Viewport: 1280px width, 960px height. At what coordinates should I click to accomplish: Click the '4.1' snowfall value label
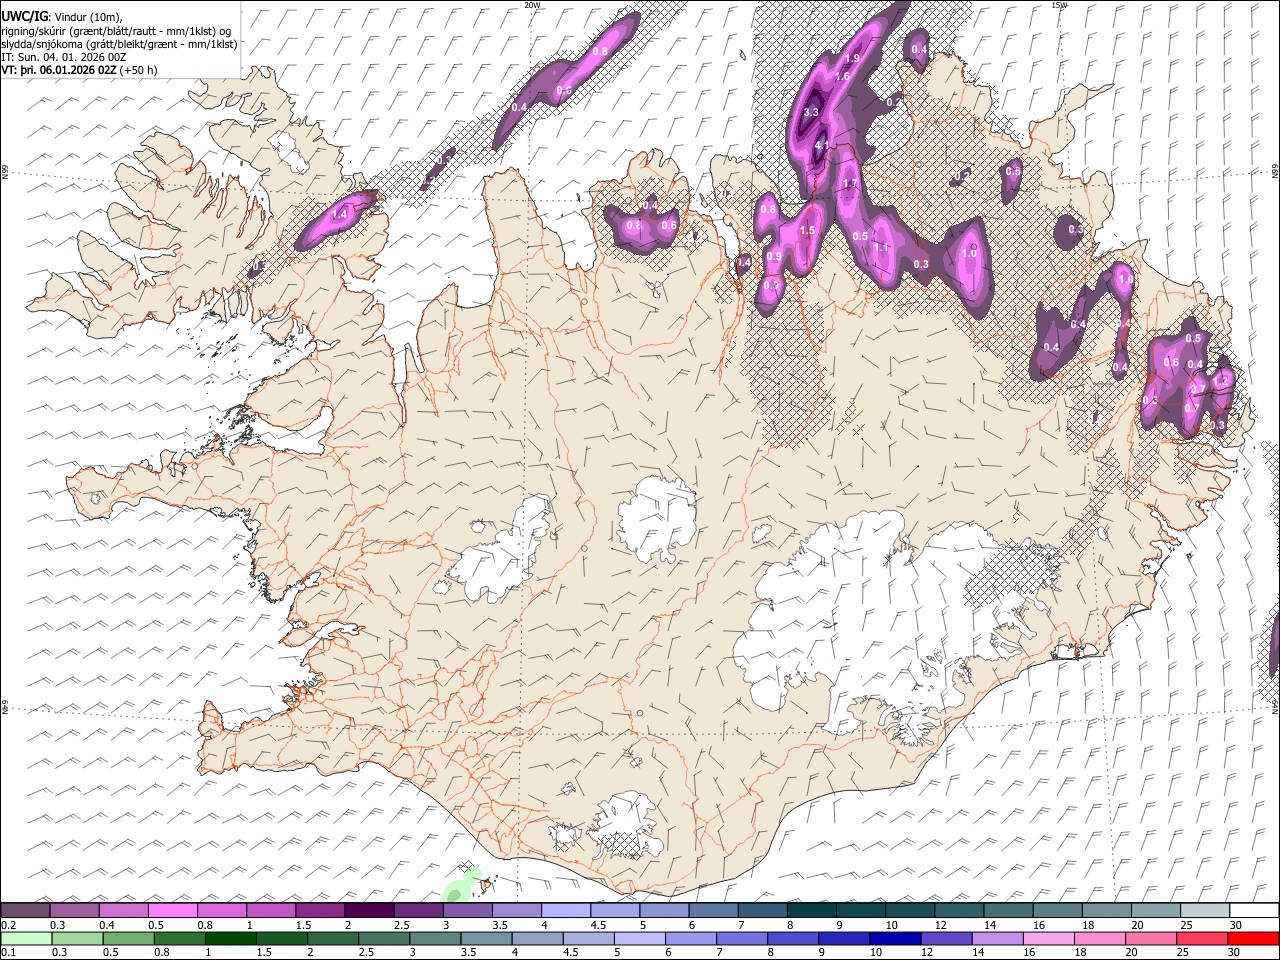pos(823,146)
